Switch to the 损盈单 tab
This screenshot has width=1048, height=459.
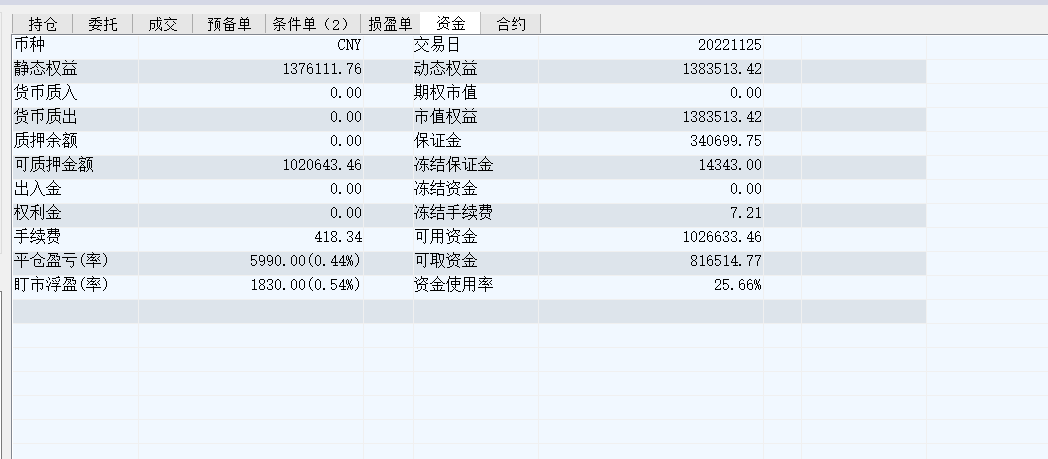click(x=390, y=24)
